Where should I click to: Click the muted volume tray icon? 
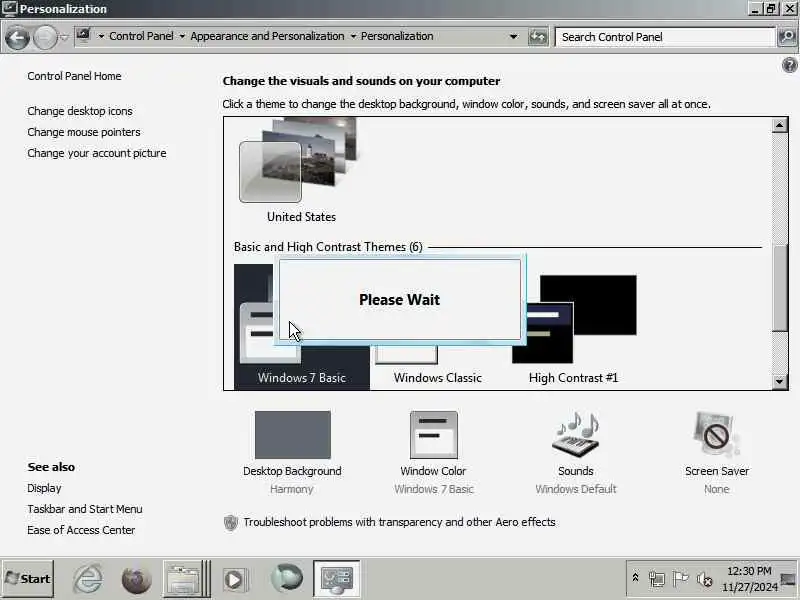(705, 579)
